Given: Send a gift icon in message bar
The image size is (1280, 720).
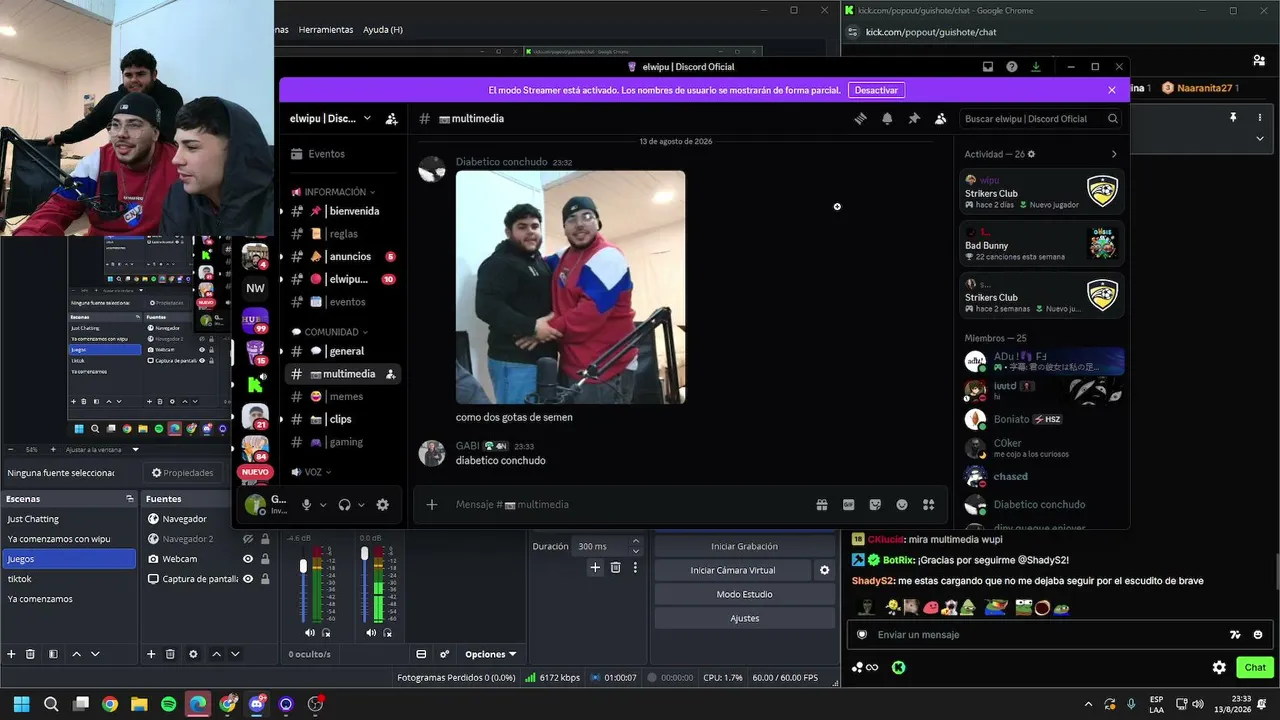Looking at the screenshot, I should [x=822, y=505].
